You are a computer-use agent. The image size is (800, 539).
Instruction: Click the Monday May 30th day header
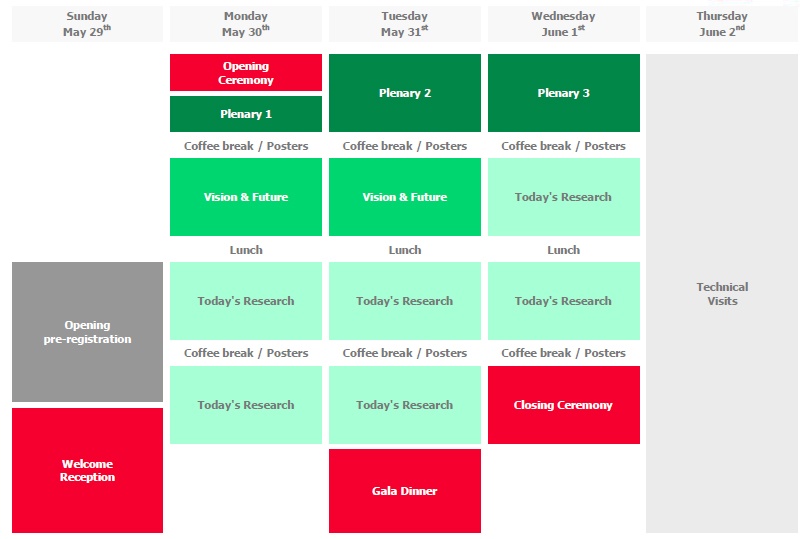tap(246, 24)
